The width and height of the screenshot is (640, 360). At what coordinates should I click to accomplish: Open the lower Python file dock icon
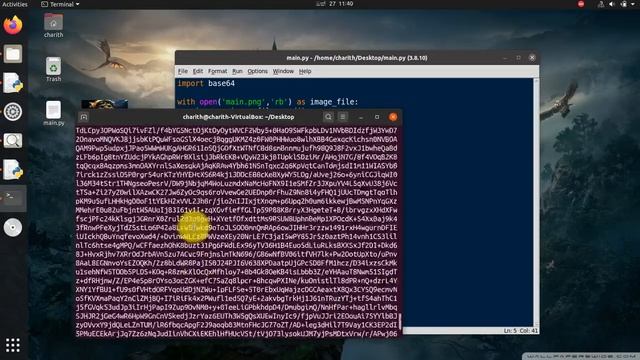pos(13,169)
